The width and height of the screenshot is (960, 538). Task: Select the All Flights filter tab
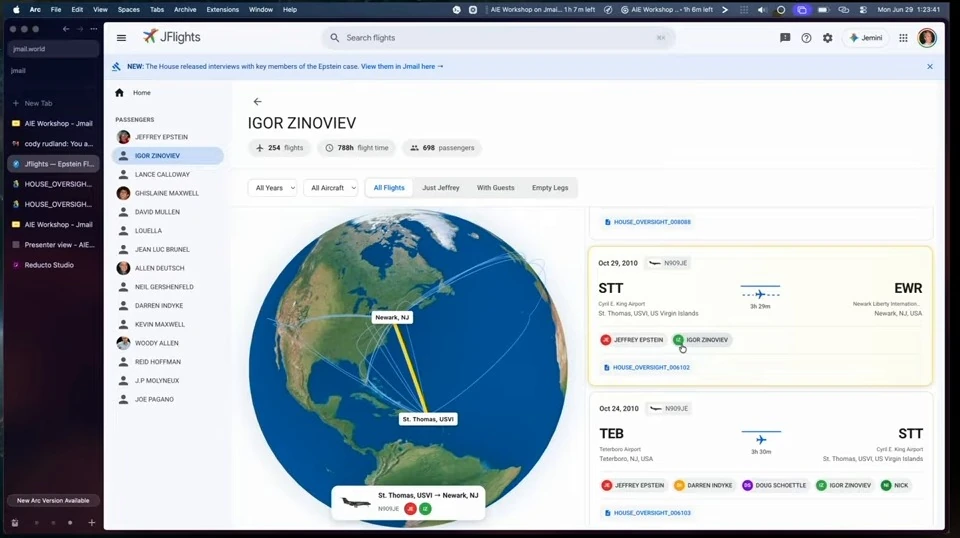[x=389, y=188]
